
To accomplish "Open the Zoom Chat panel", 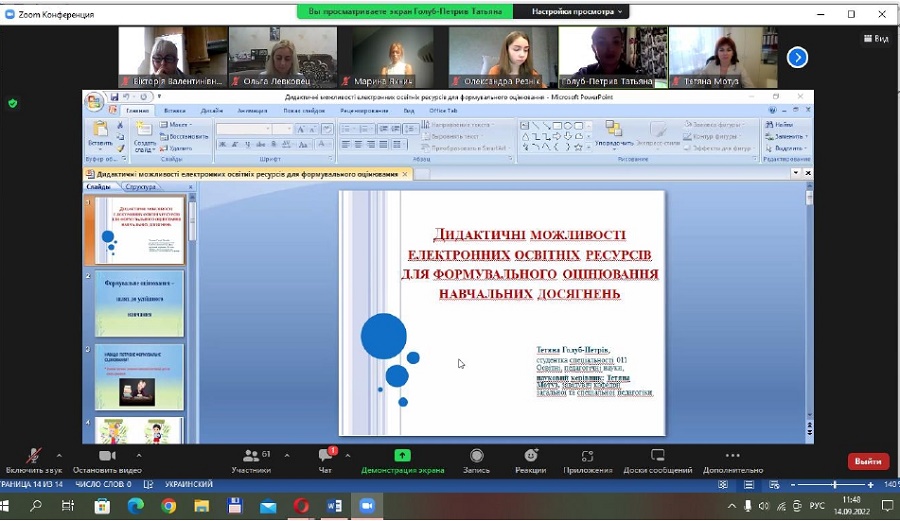I will click(325, 457).
